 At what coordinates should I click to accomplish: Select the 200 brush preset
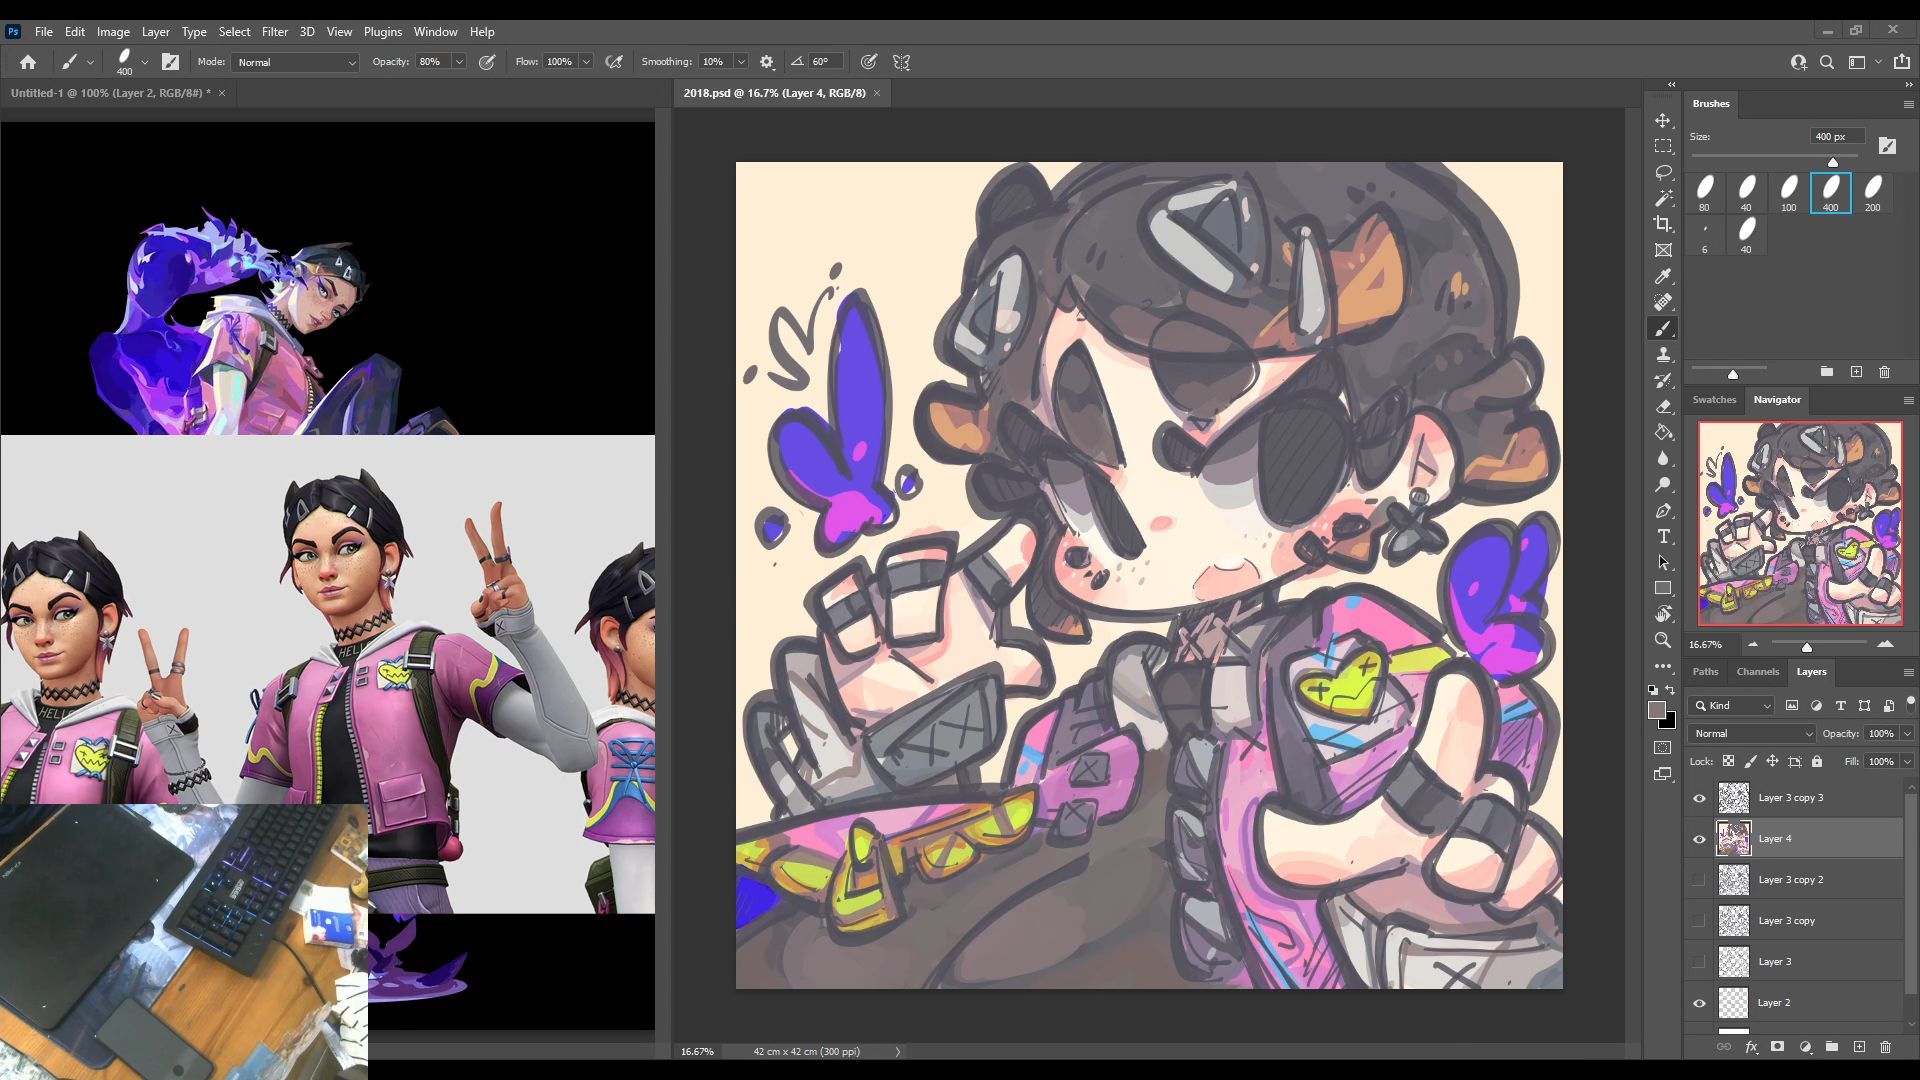(x=1873, y=193)
